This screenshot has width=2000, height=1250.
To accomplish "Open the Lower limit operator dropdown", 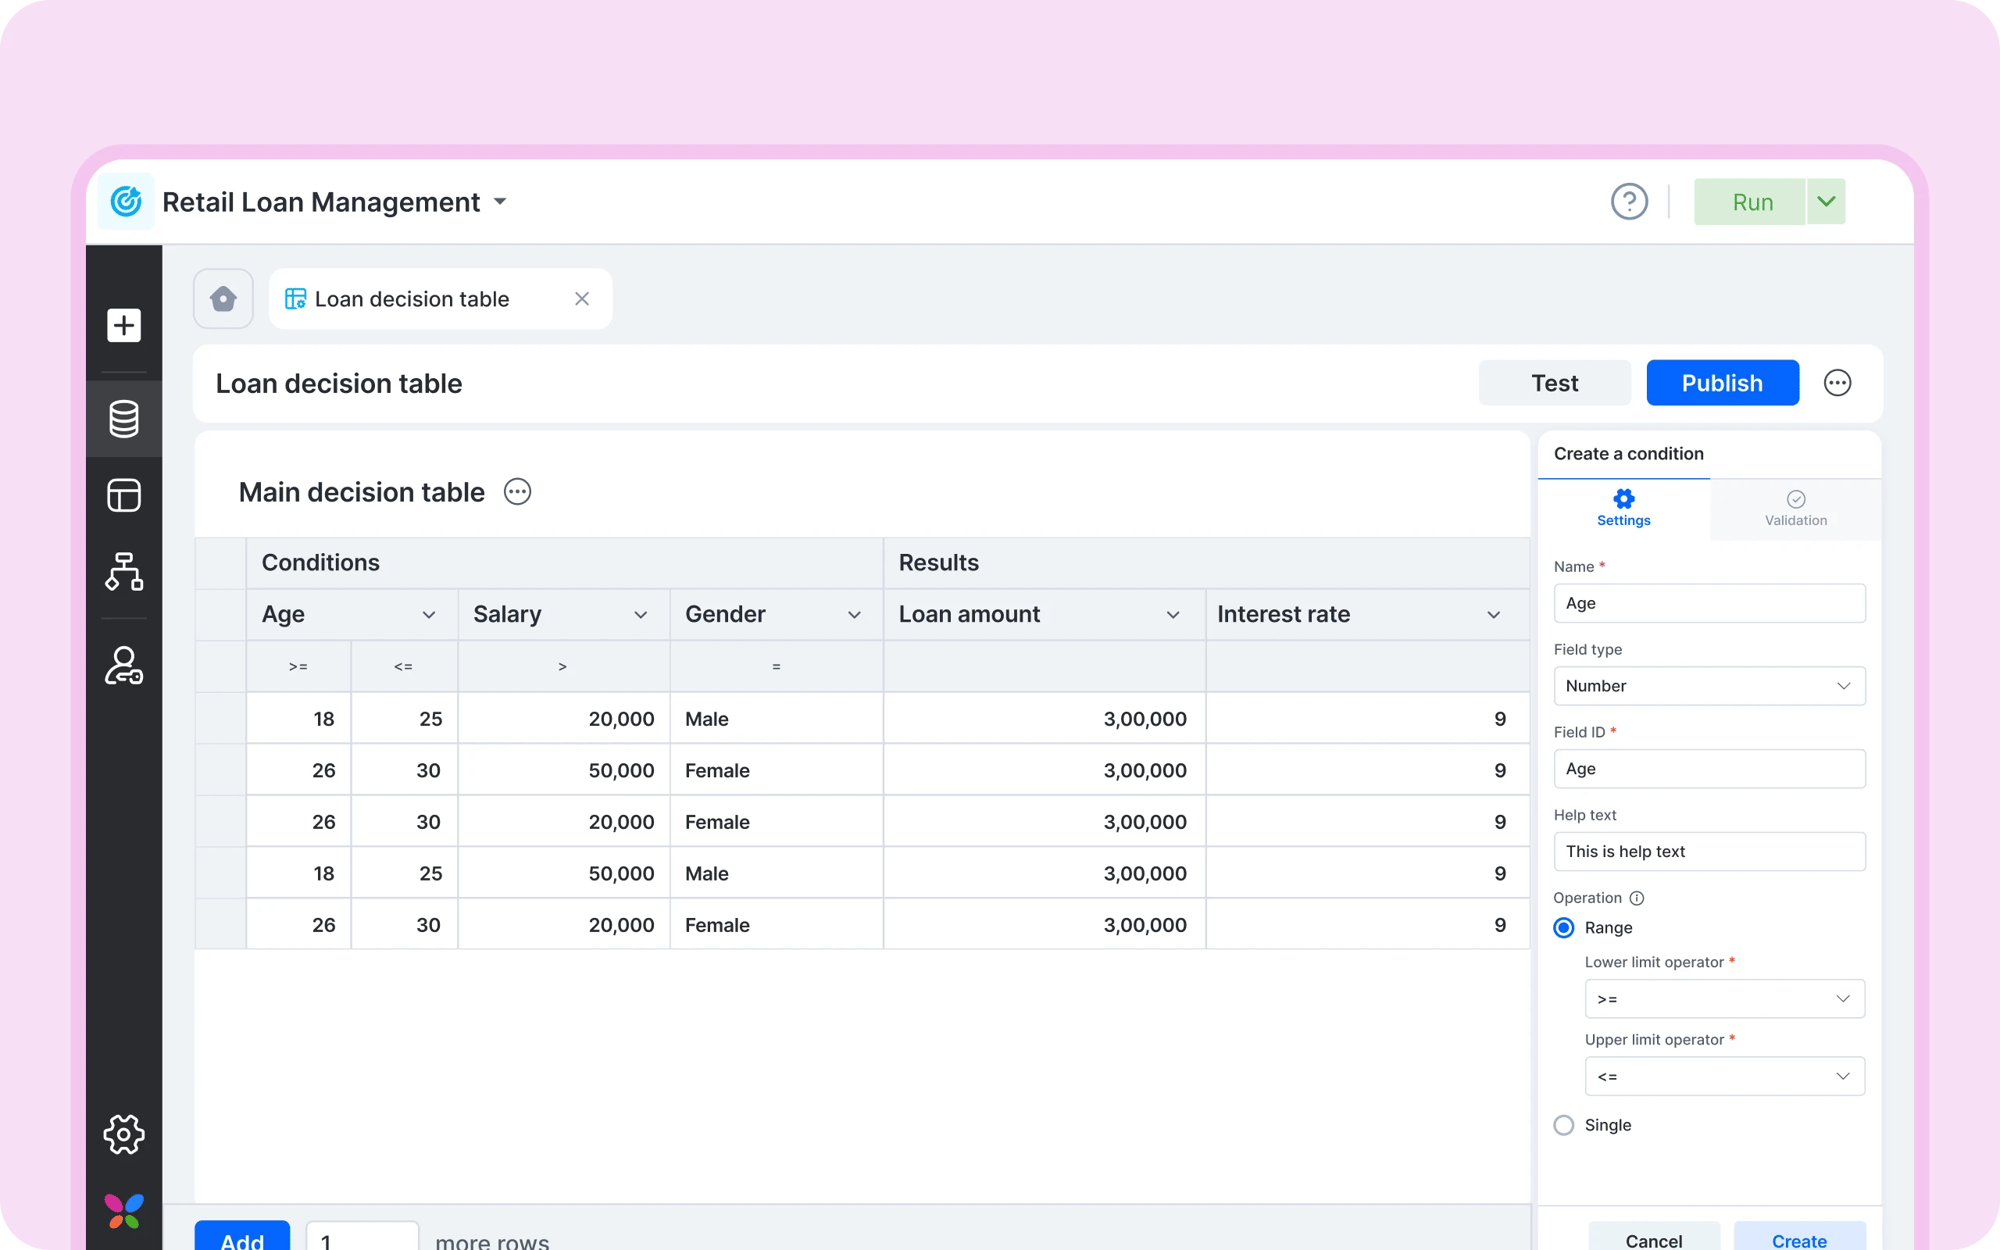I will 1724,999.
